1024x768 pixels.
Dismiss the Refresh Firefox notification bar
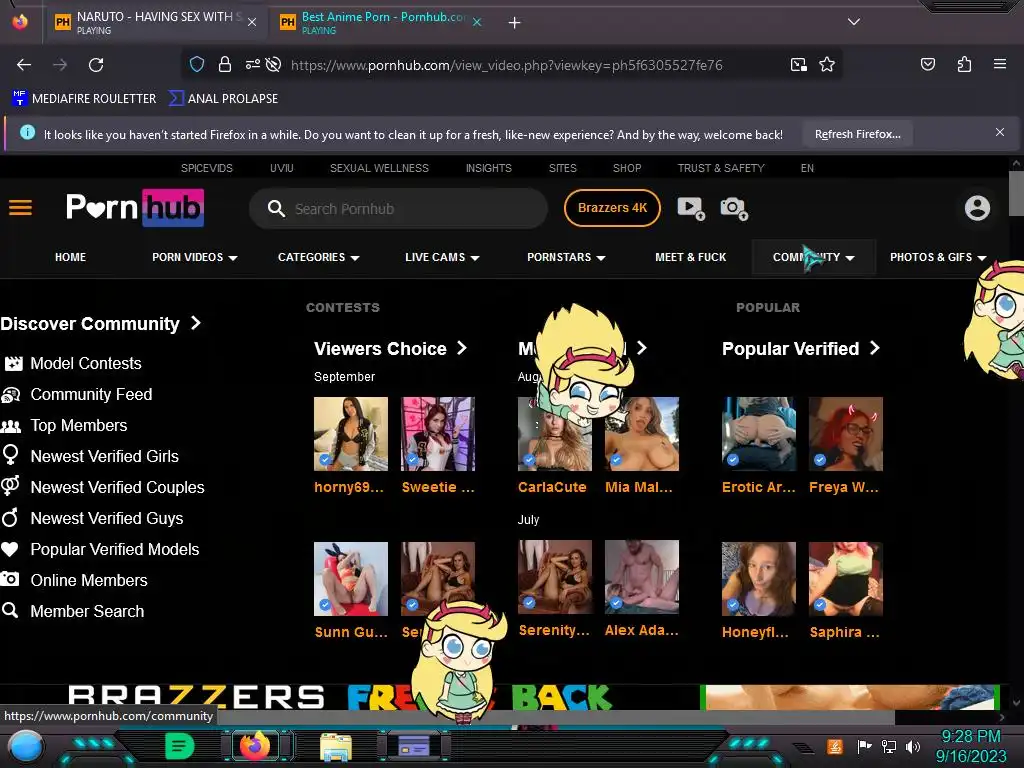[1000, 133]
